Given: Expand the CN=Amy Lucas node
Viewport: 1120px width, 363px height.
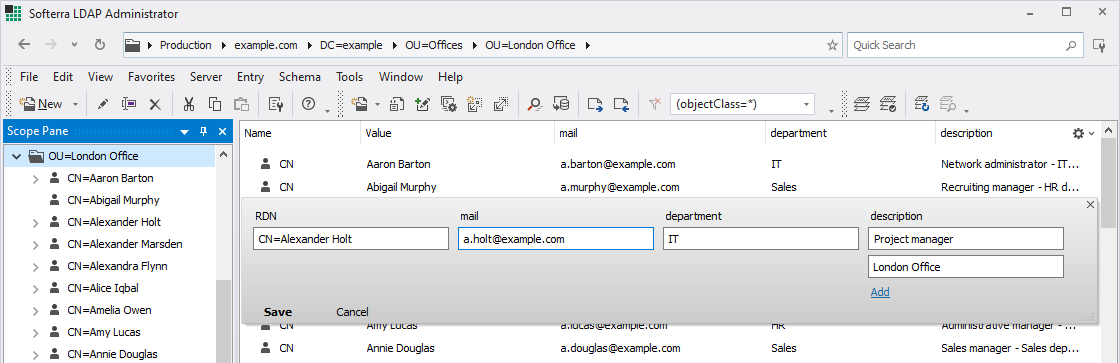Looking at the screenshot, I should (x=36, y=333).
